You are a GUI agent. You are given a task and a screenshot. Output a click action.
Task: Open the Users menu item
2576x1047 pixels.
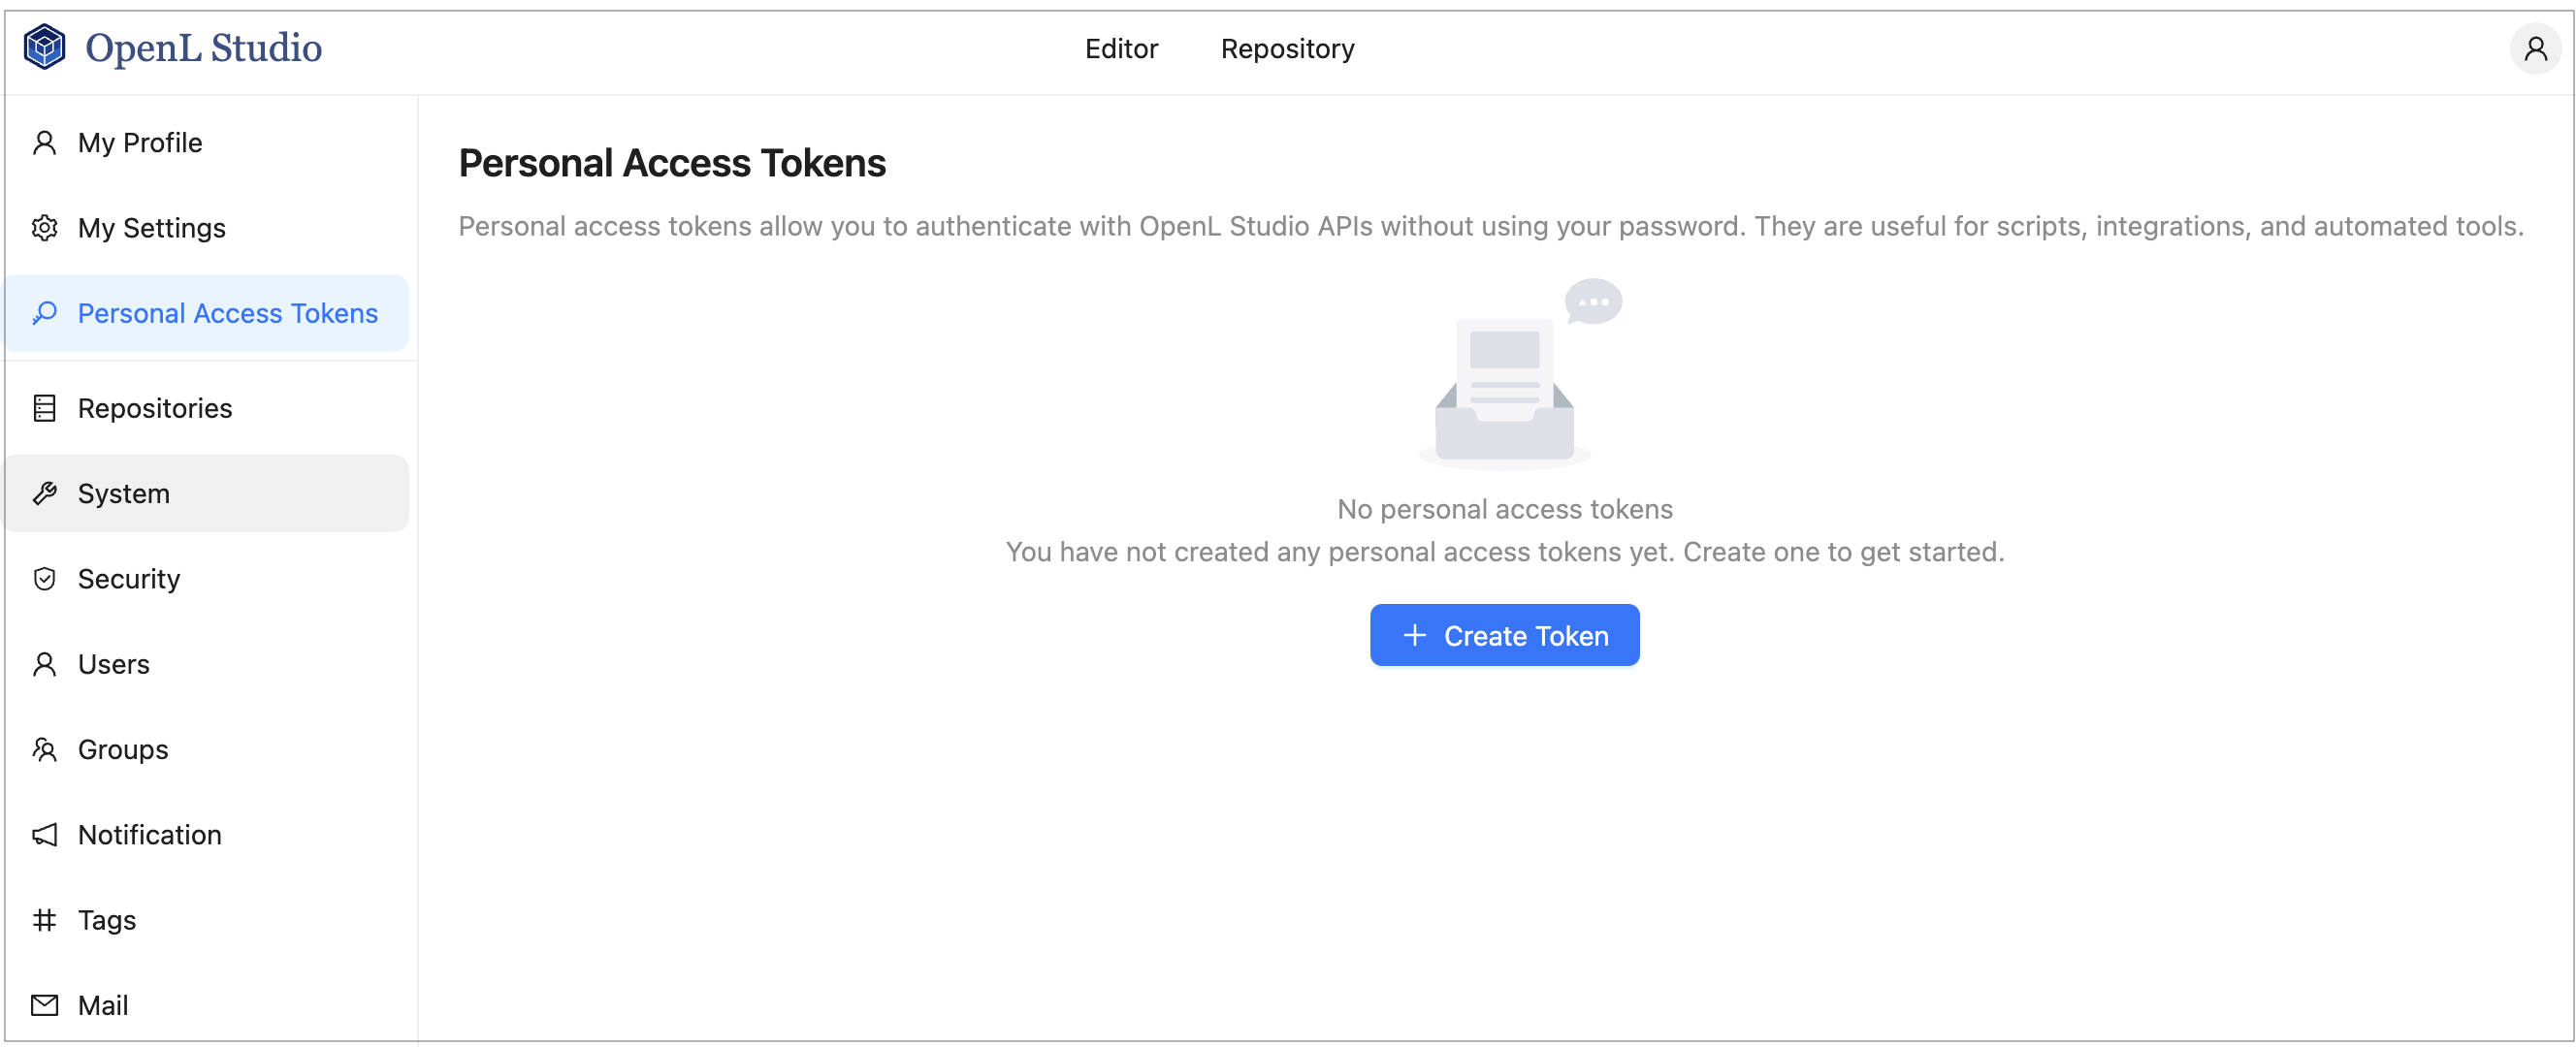113,664
